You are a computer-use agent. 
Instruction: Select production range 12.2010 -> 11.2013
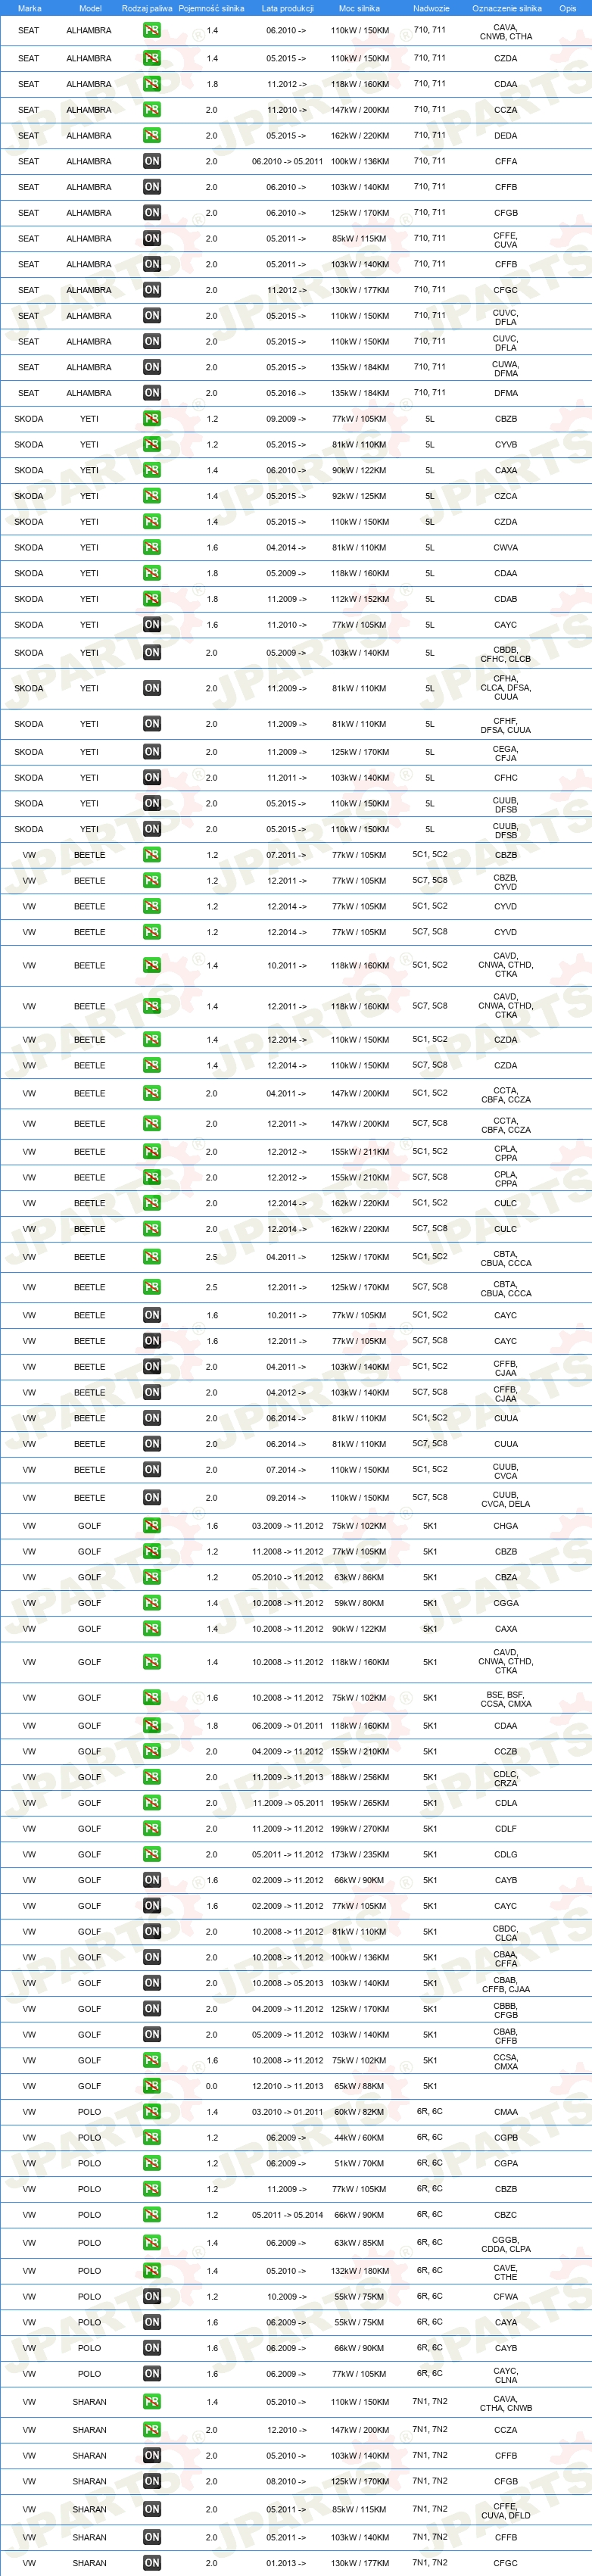pyautogui.click(x=287, y=2086)
